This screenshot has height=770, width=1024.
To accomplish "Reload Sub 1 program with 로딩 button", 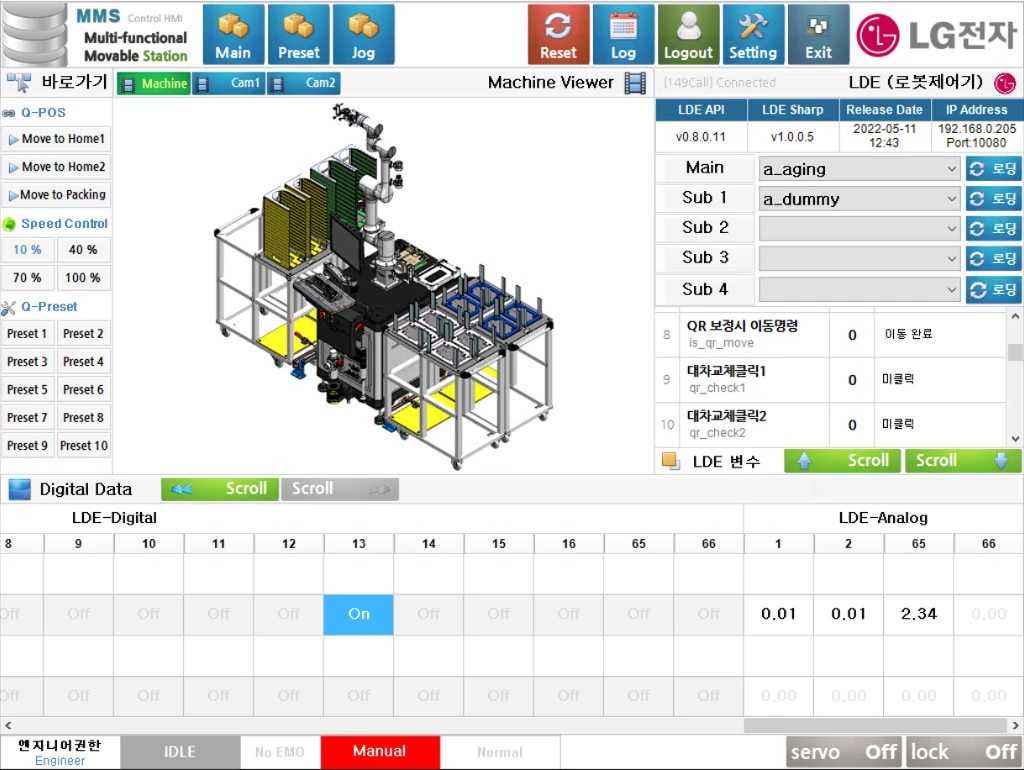I will point(993,199).
